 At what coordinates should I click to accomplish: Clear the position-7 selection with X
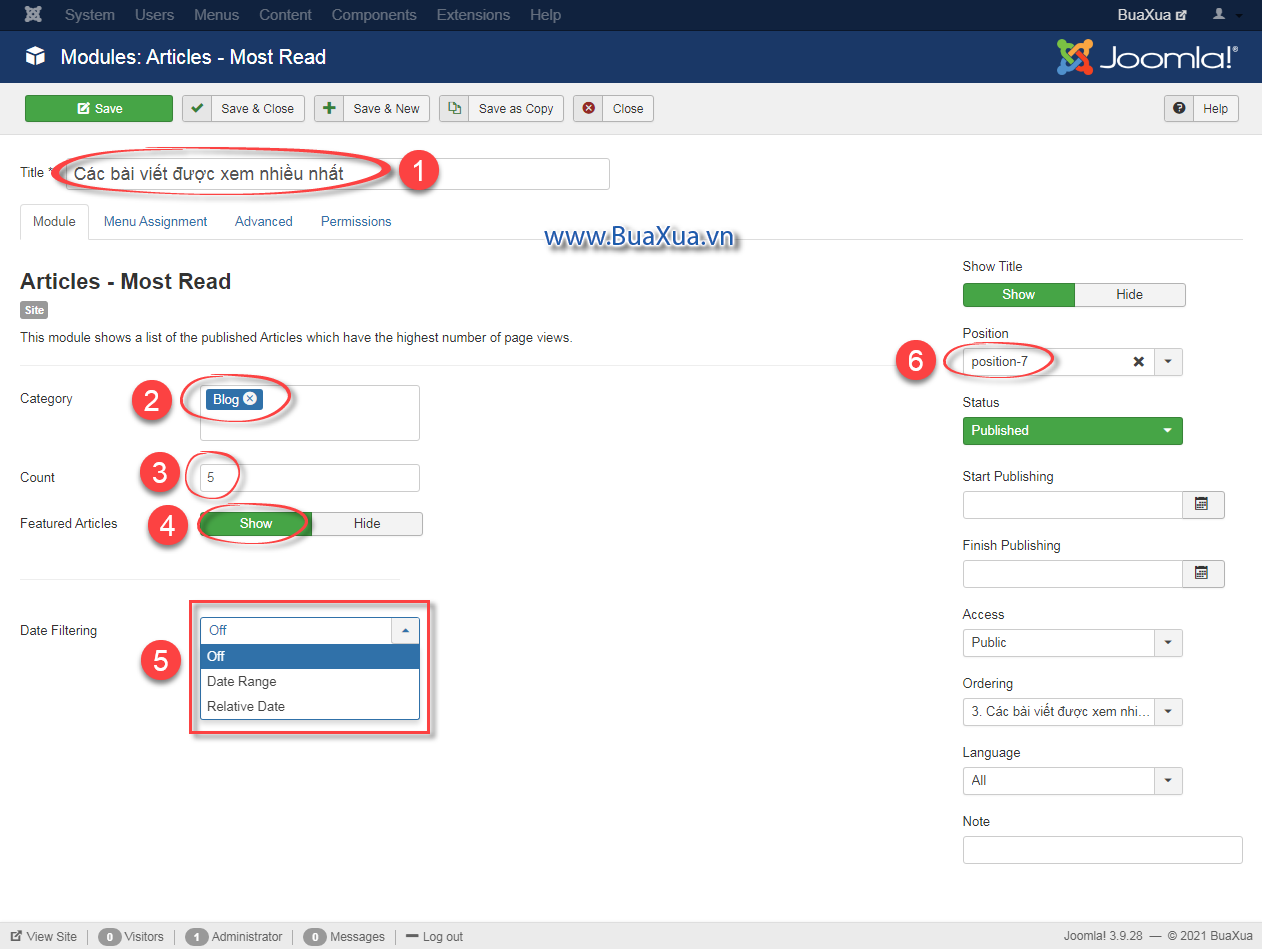[x=1138, y=361]
